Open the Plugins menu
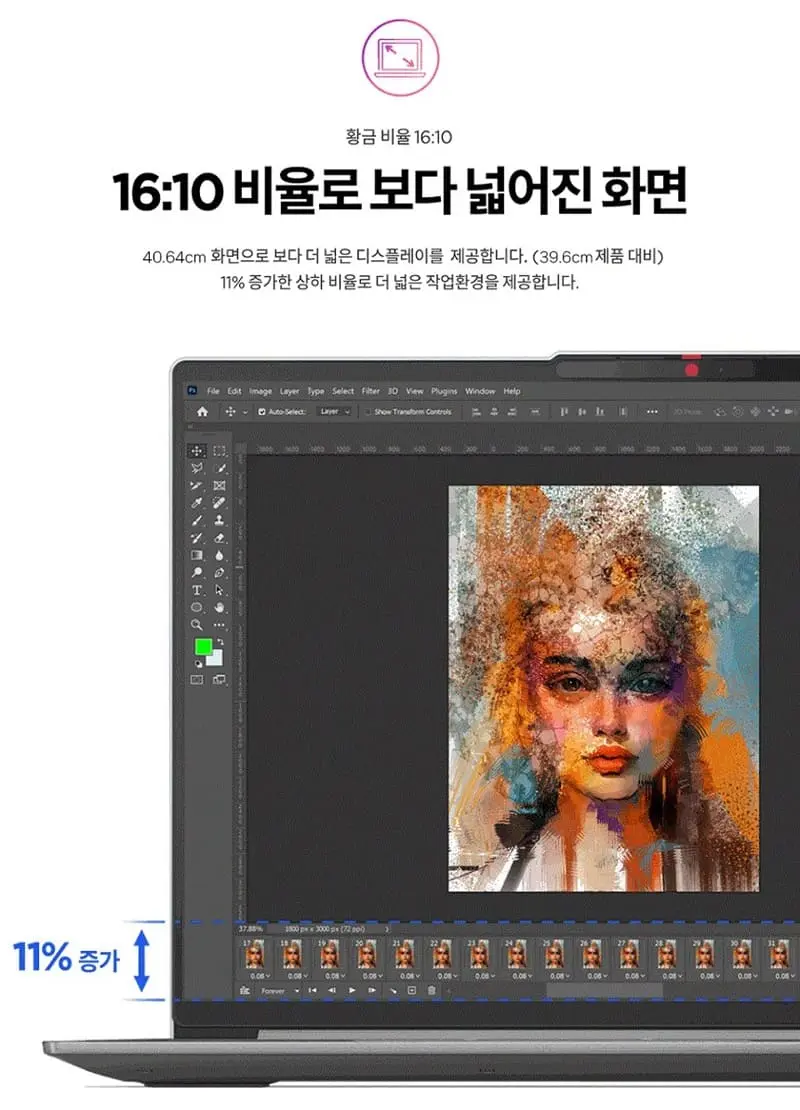This screenshot has width=800, height=1110. tap(444, 391)
